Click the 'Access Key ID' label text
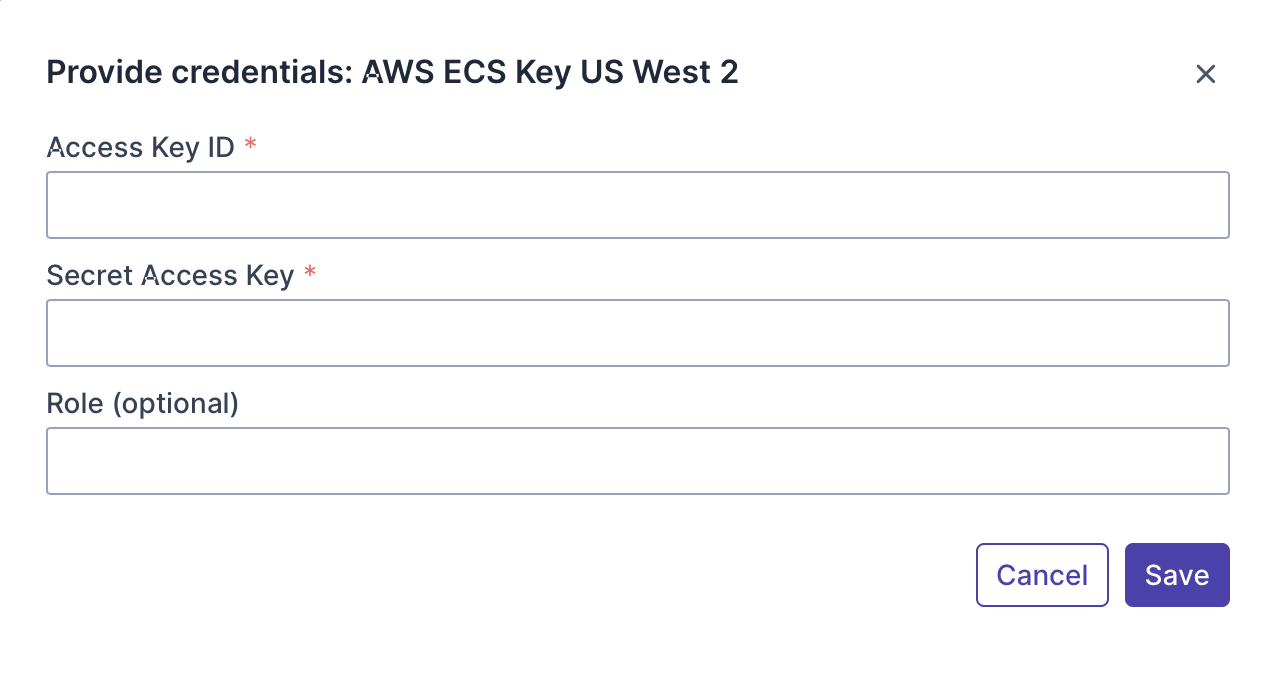The image size is (1274, 684). pyautogui.click(x=140, y=148)
